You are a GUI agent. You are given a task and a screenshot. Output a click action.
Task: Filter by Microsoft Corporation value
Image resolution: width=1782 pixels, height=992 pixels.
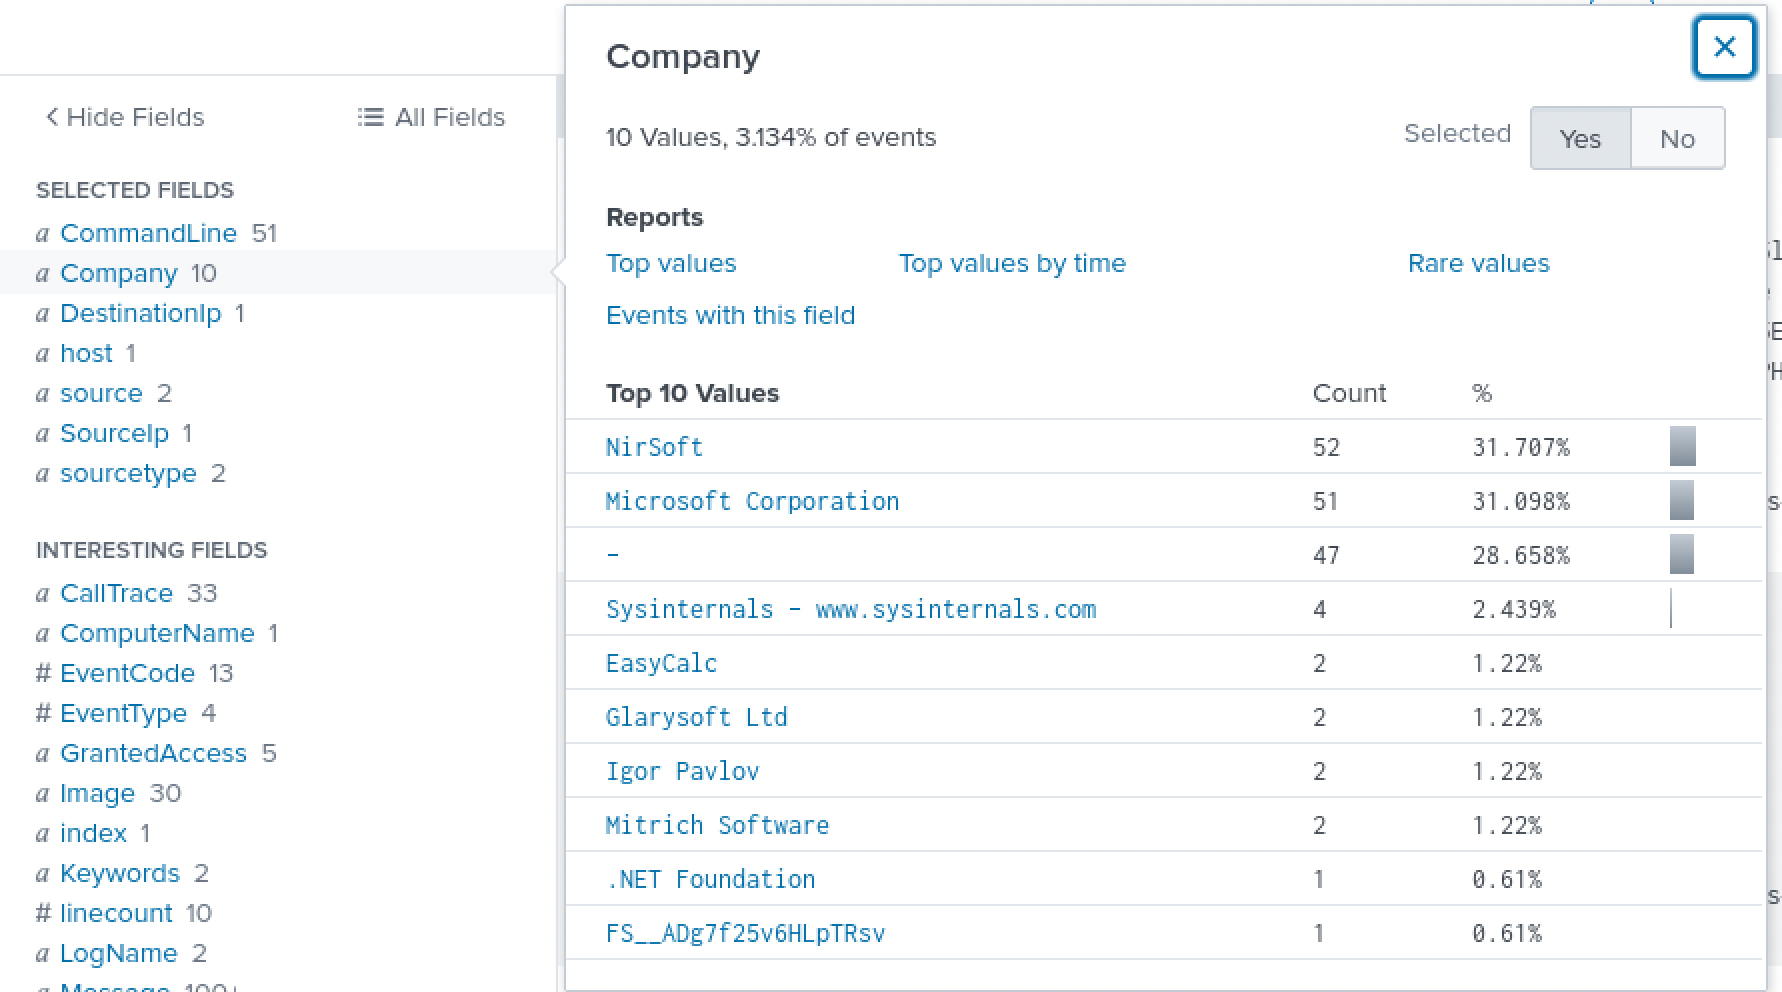(752, 501)
